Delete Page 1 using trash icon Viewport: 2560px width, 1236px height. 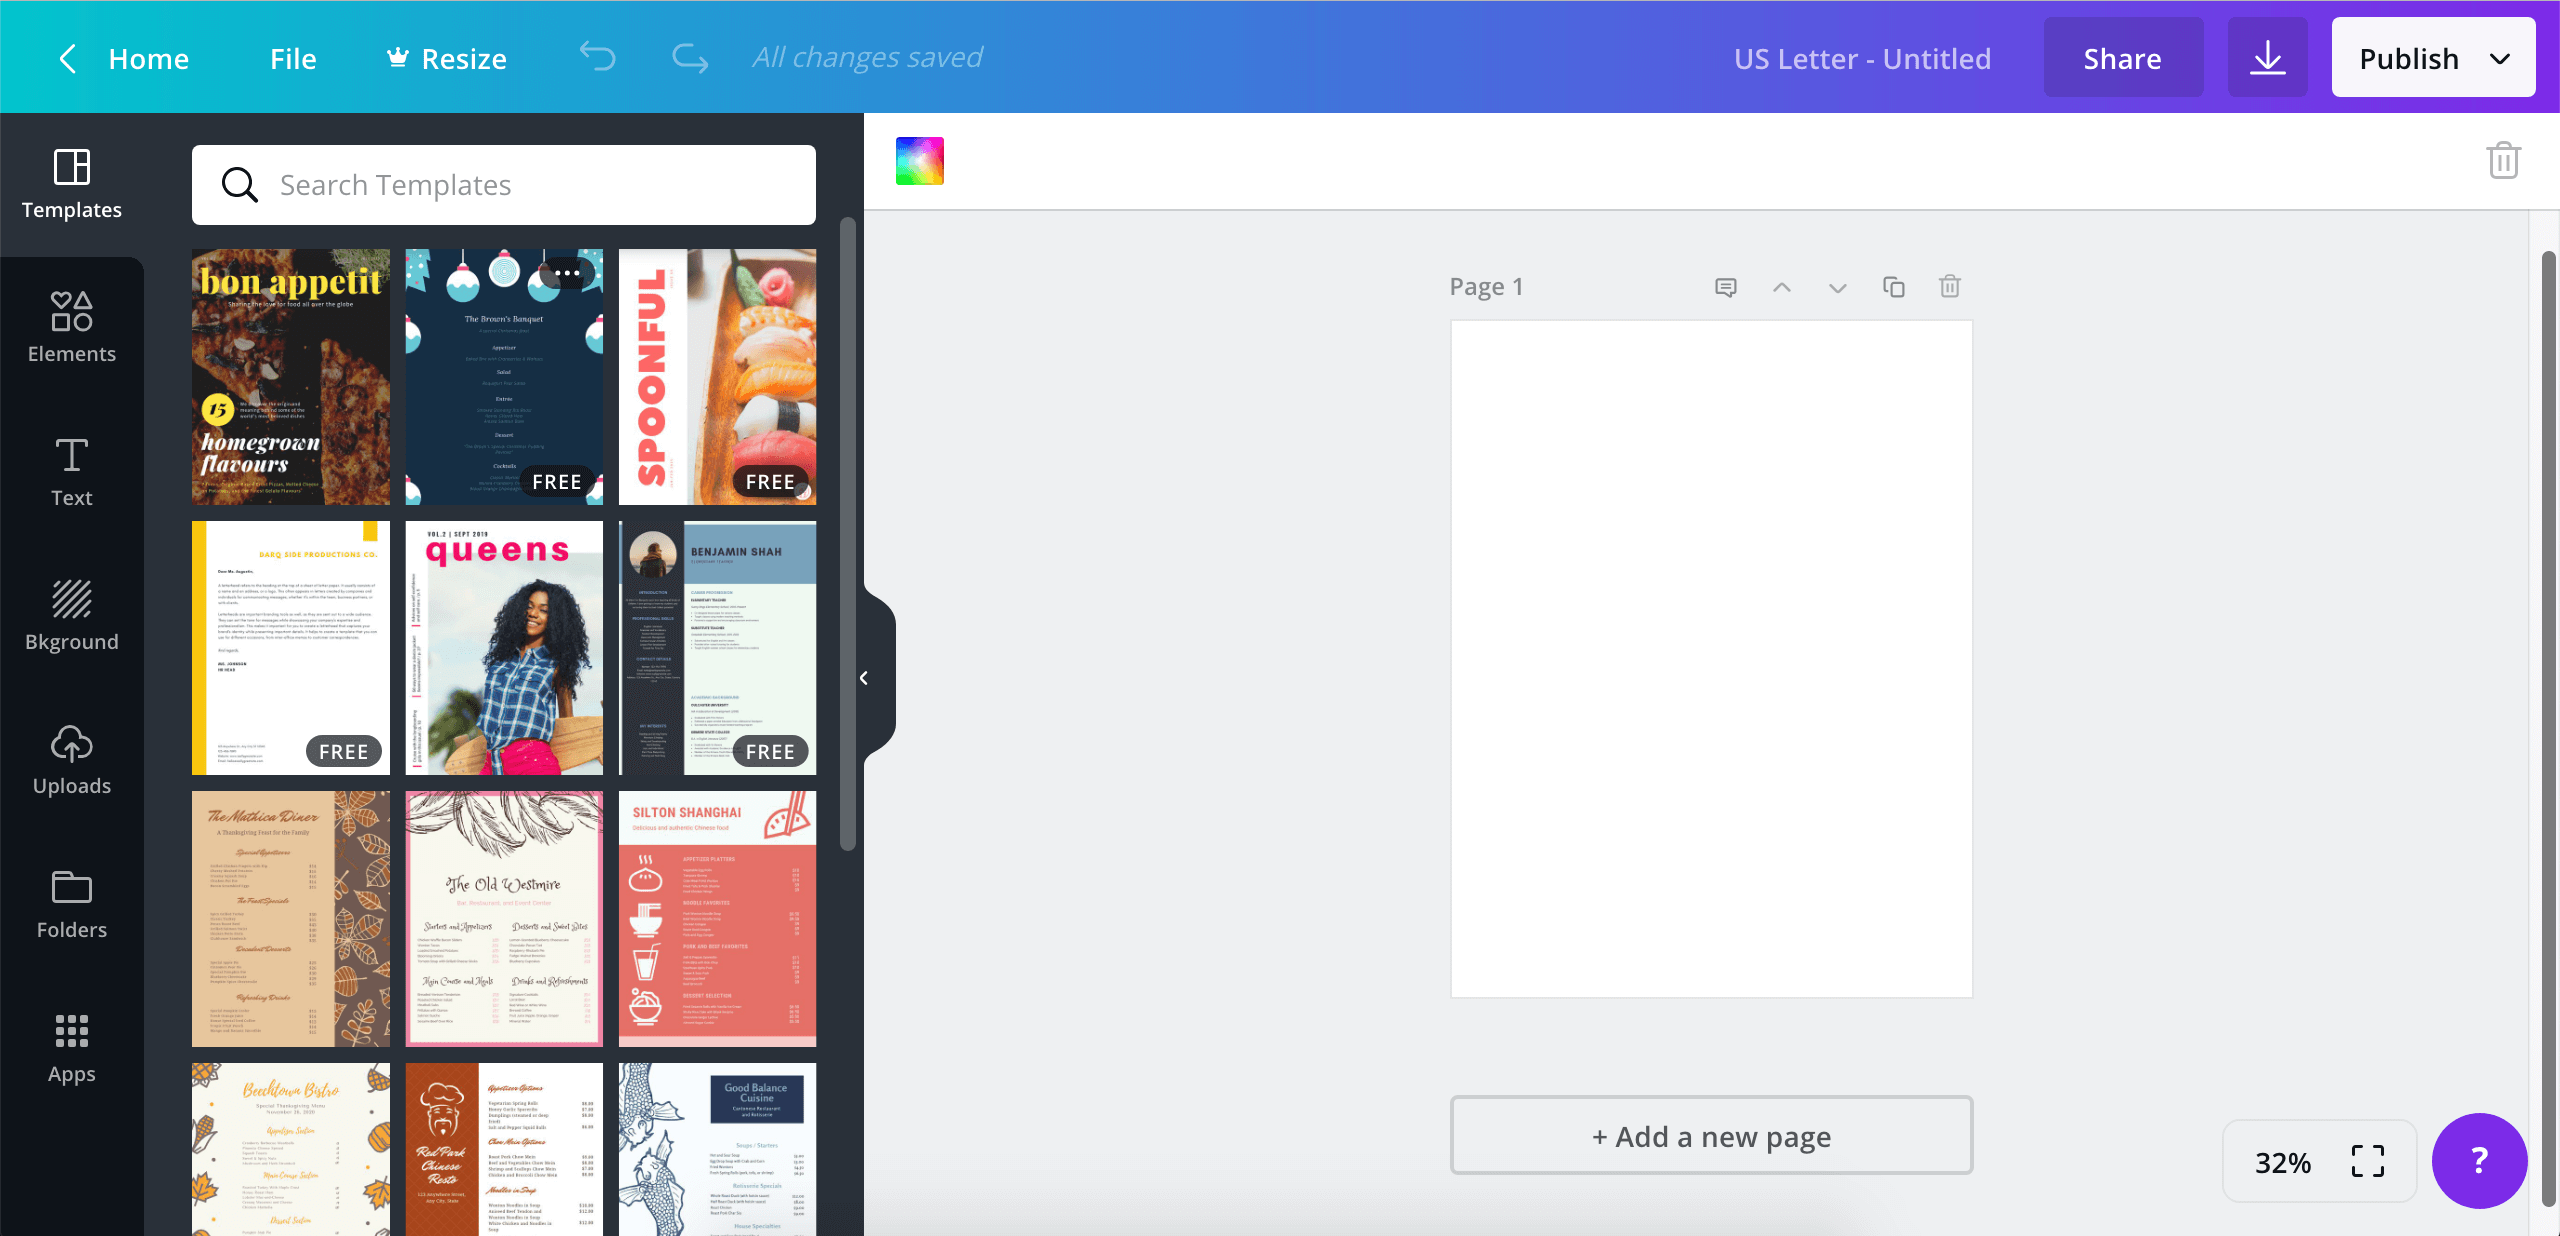point(1950,288)
